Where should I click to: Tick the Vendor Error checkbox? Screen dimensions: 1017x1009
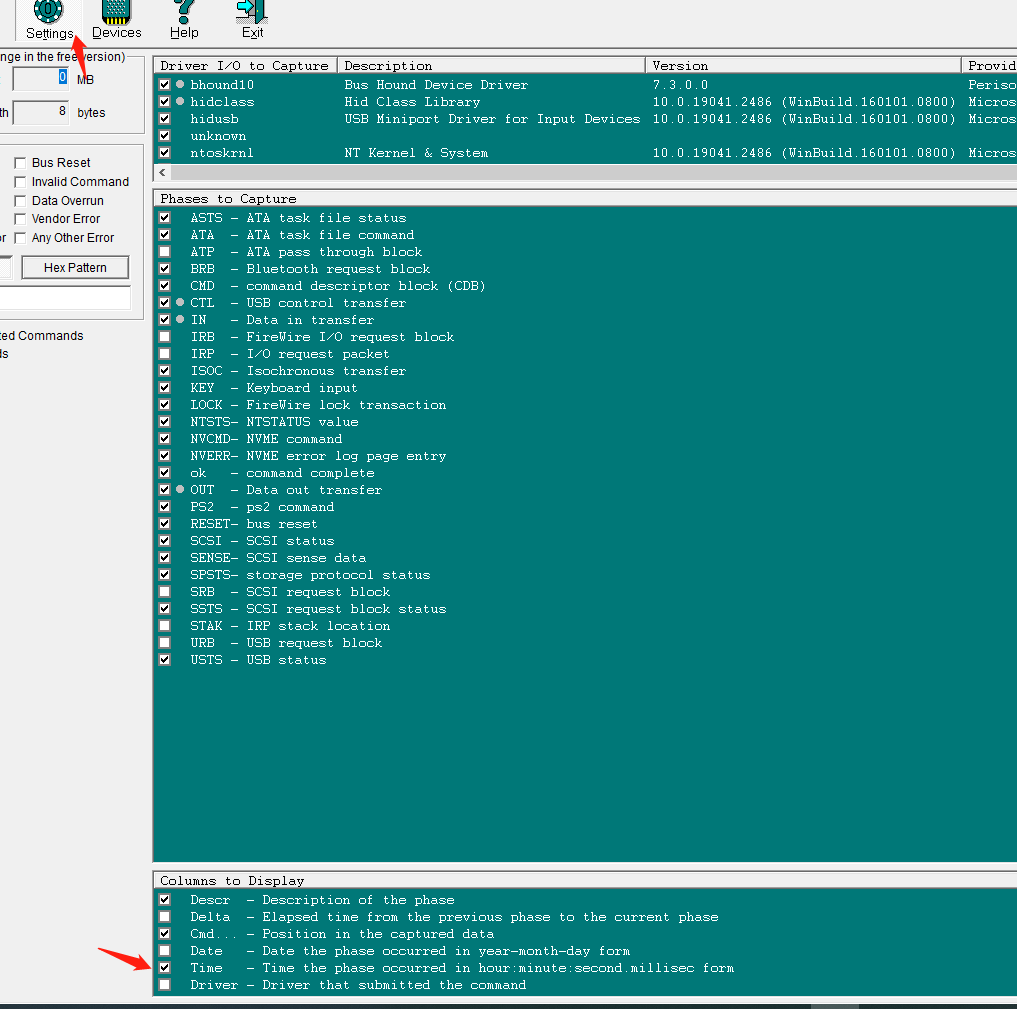pos(20,219)
